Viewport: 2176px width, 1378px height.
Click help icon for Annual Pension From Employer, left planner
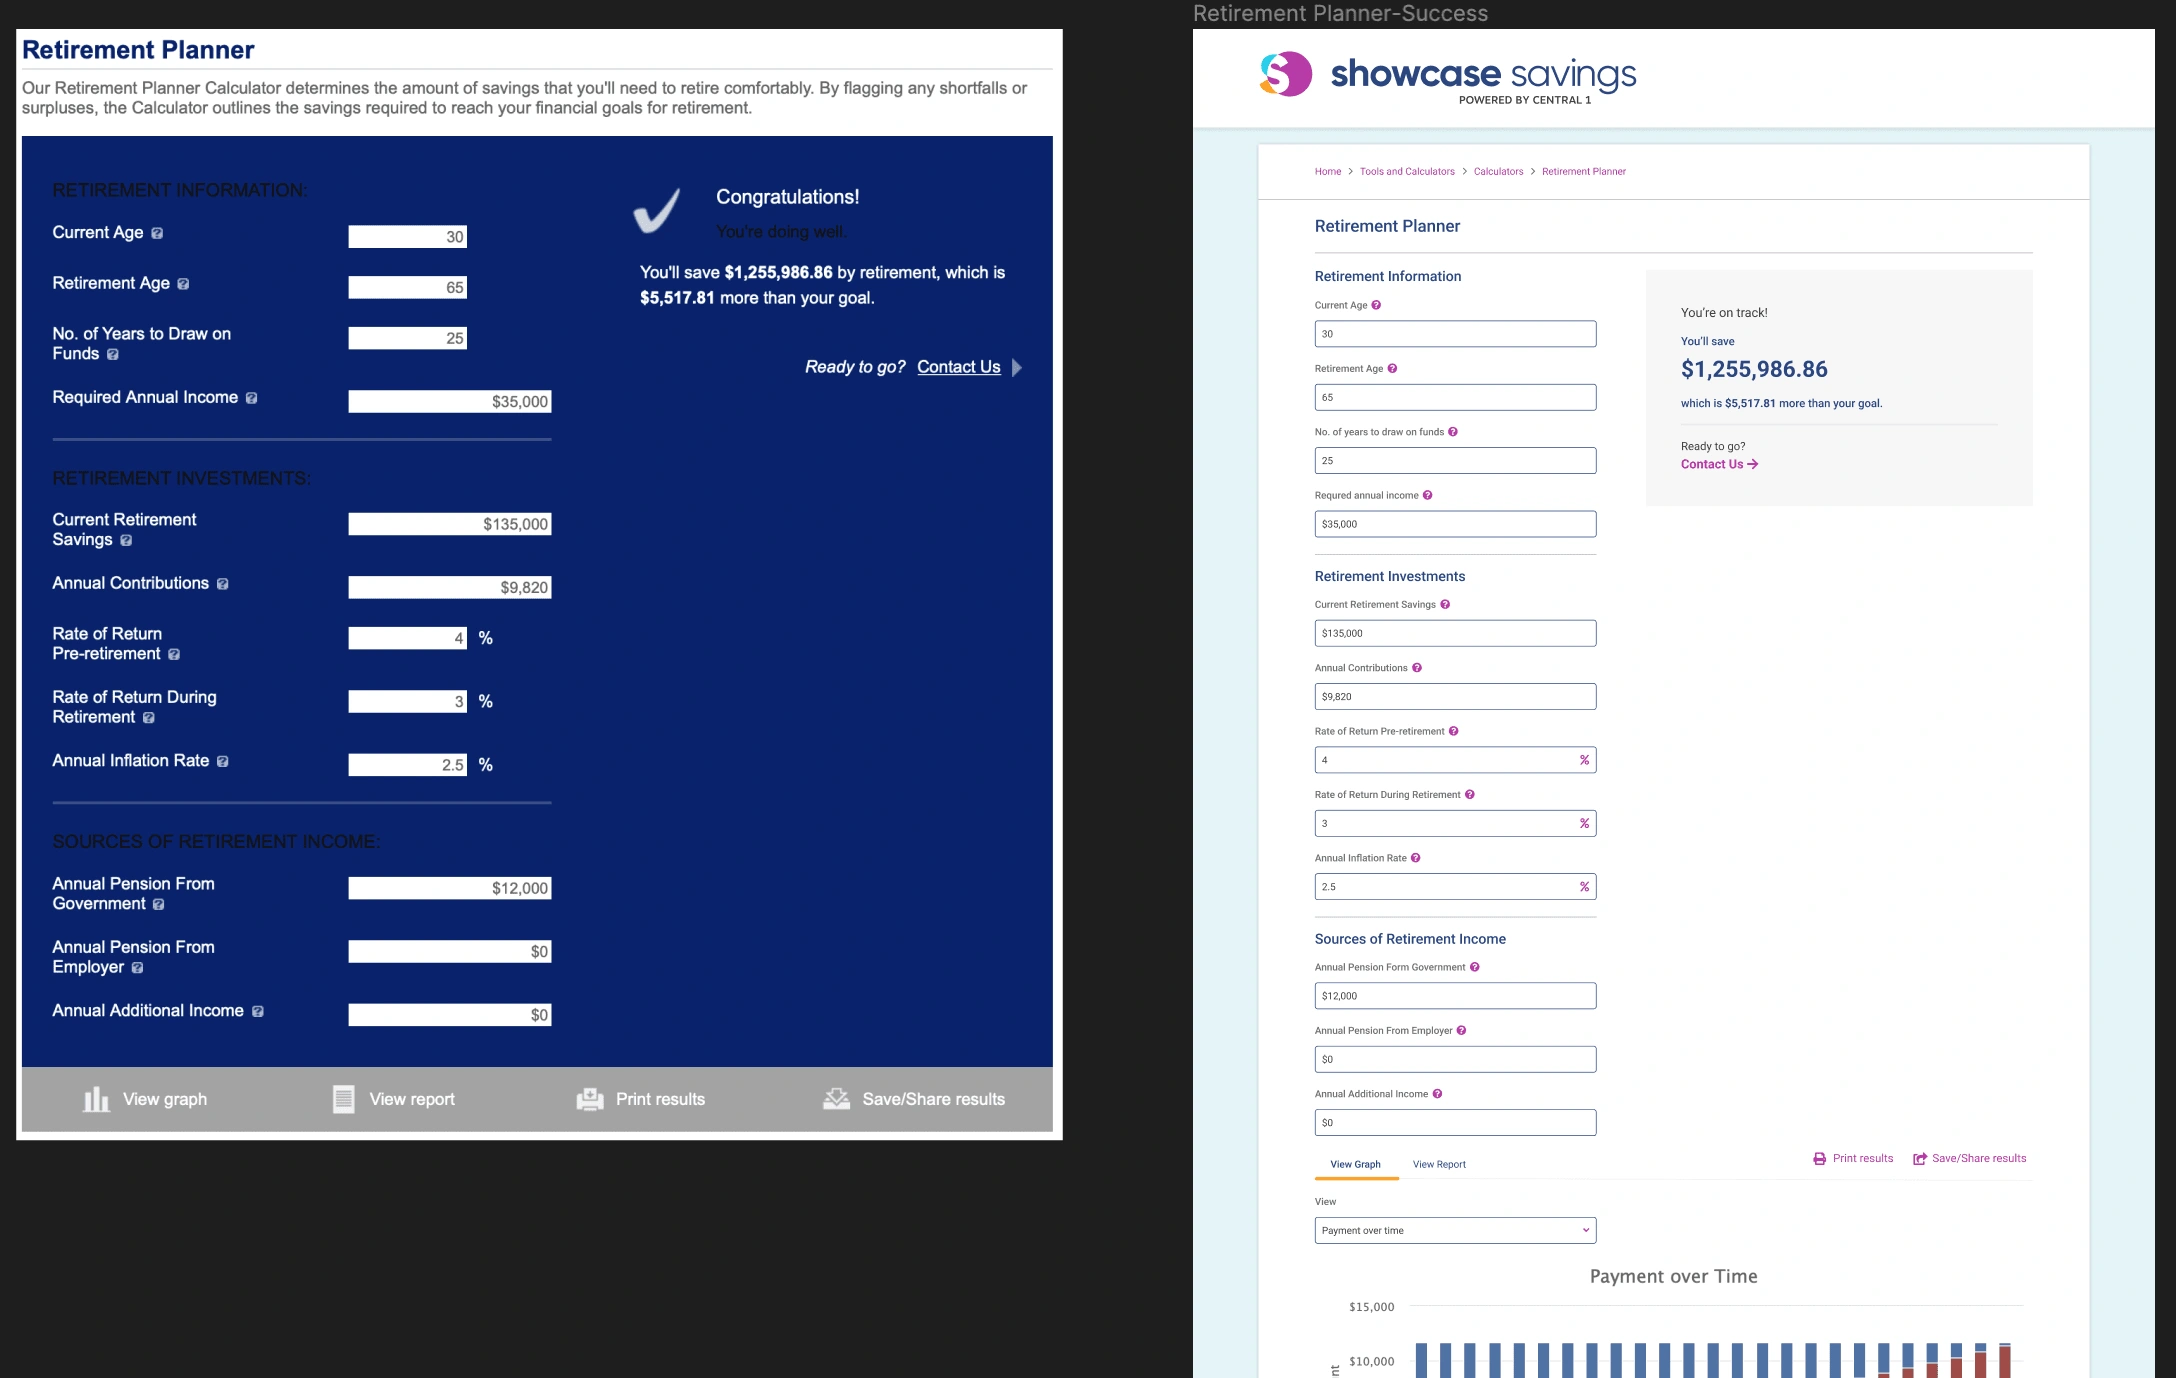pyautogui.click(x=138, y=968)
